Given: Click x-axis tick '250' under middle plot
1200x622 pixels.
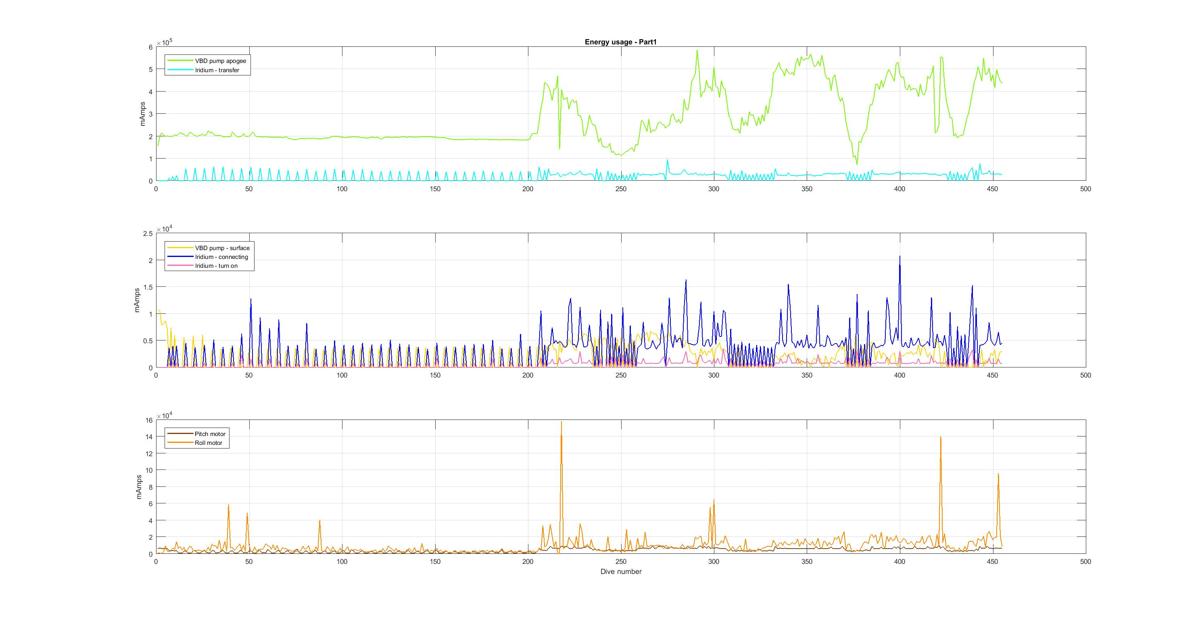Looking at the screenshot, I should [x=621, y=375].
